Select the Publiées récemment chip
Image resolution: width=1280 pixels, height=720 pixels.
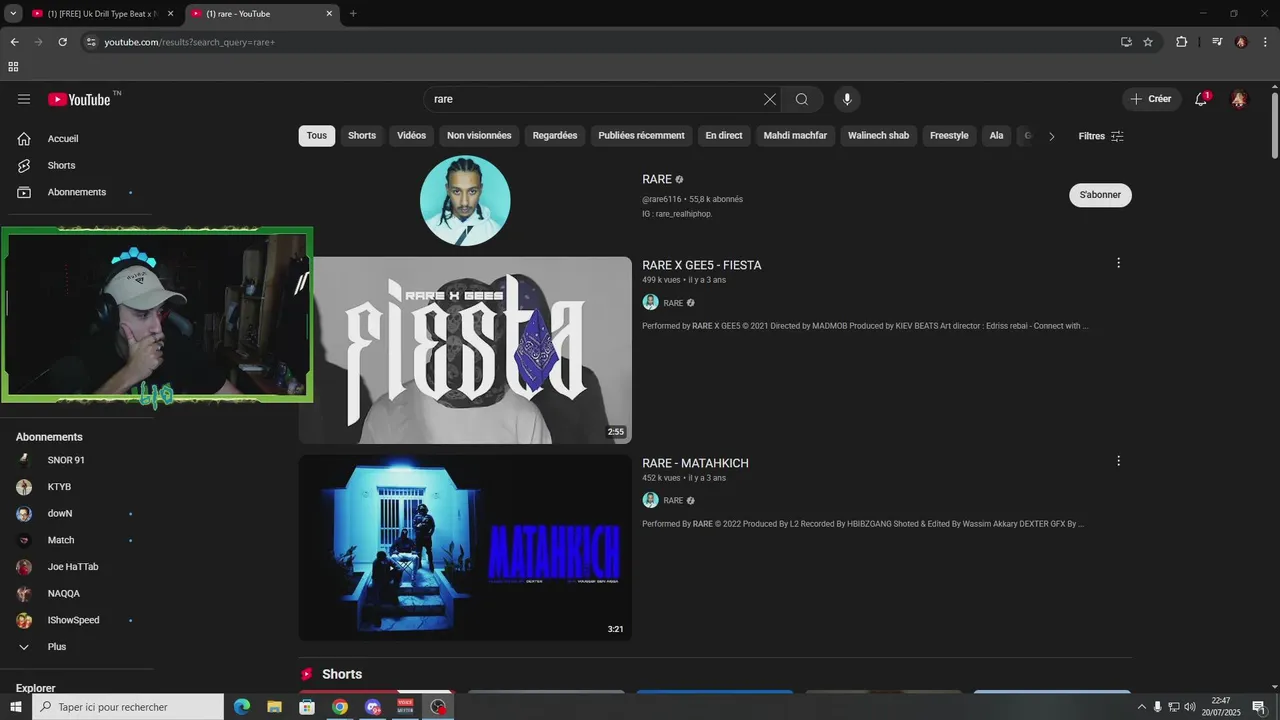coord(641,136)
